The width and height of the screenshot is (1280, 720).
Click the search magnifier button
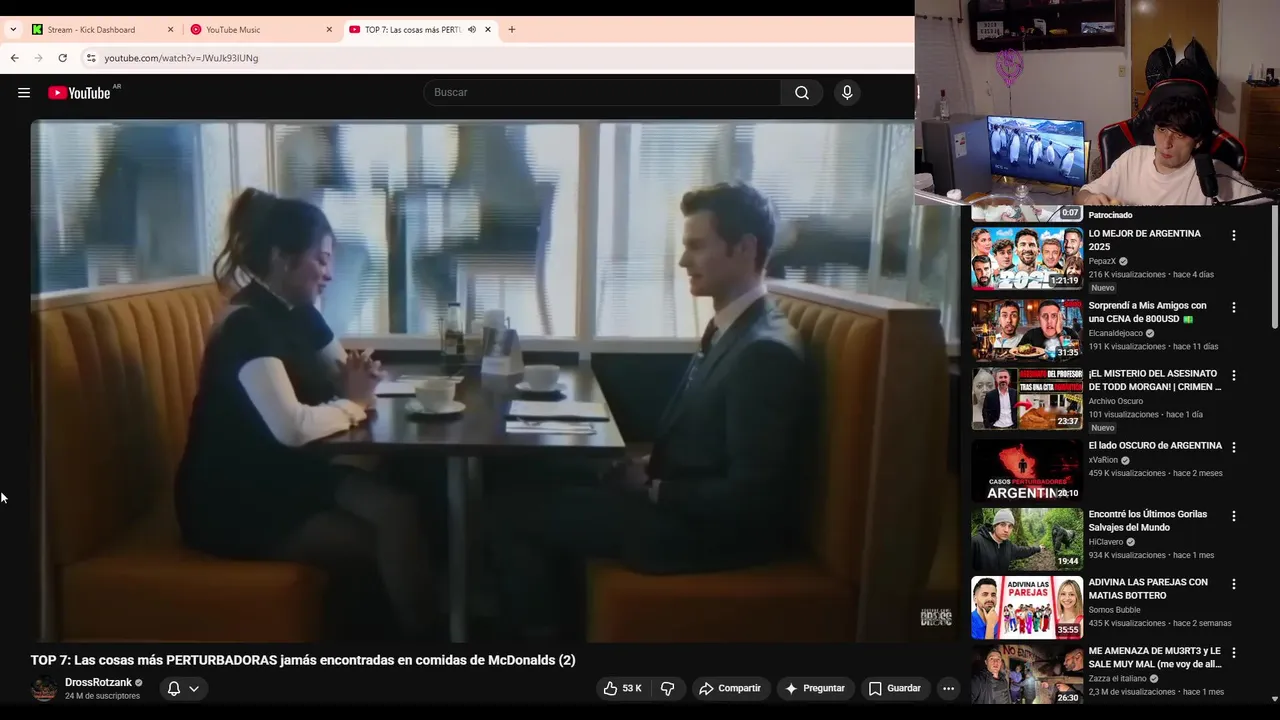[801, 93]
